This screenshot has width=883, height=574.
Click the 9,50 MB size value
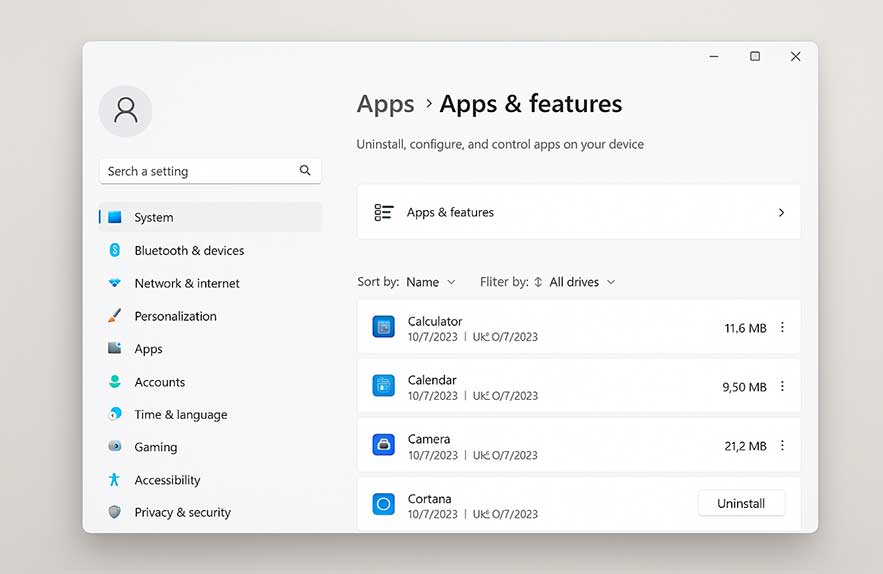coord(744,387)
